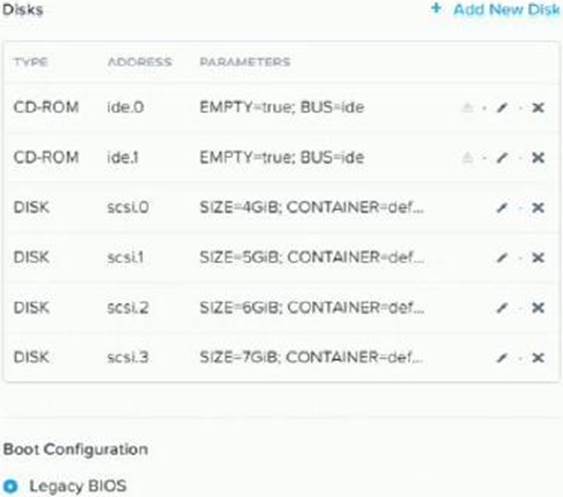Viewport: 563px width, 497px height.
Task: Click the PARAMETERS column header
Action: [x=245, y=62]
